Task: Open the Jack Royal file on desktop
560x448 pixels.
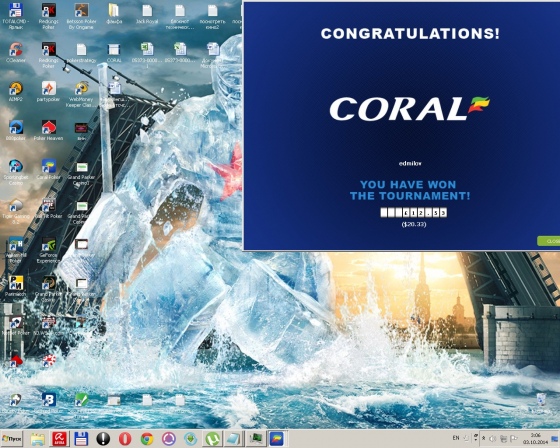Action: 147,14
